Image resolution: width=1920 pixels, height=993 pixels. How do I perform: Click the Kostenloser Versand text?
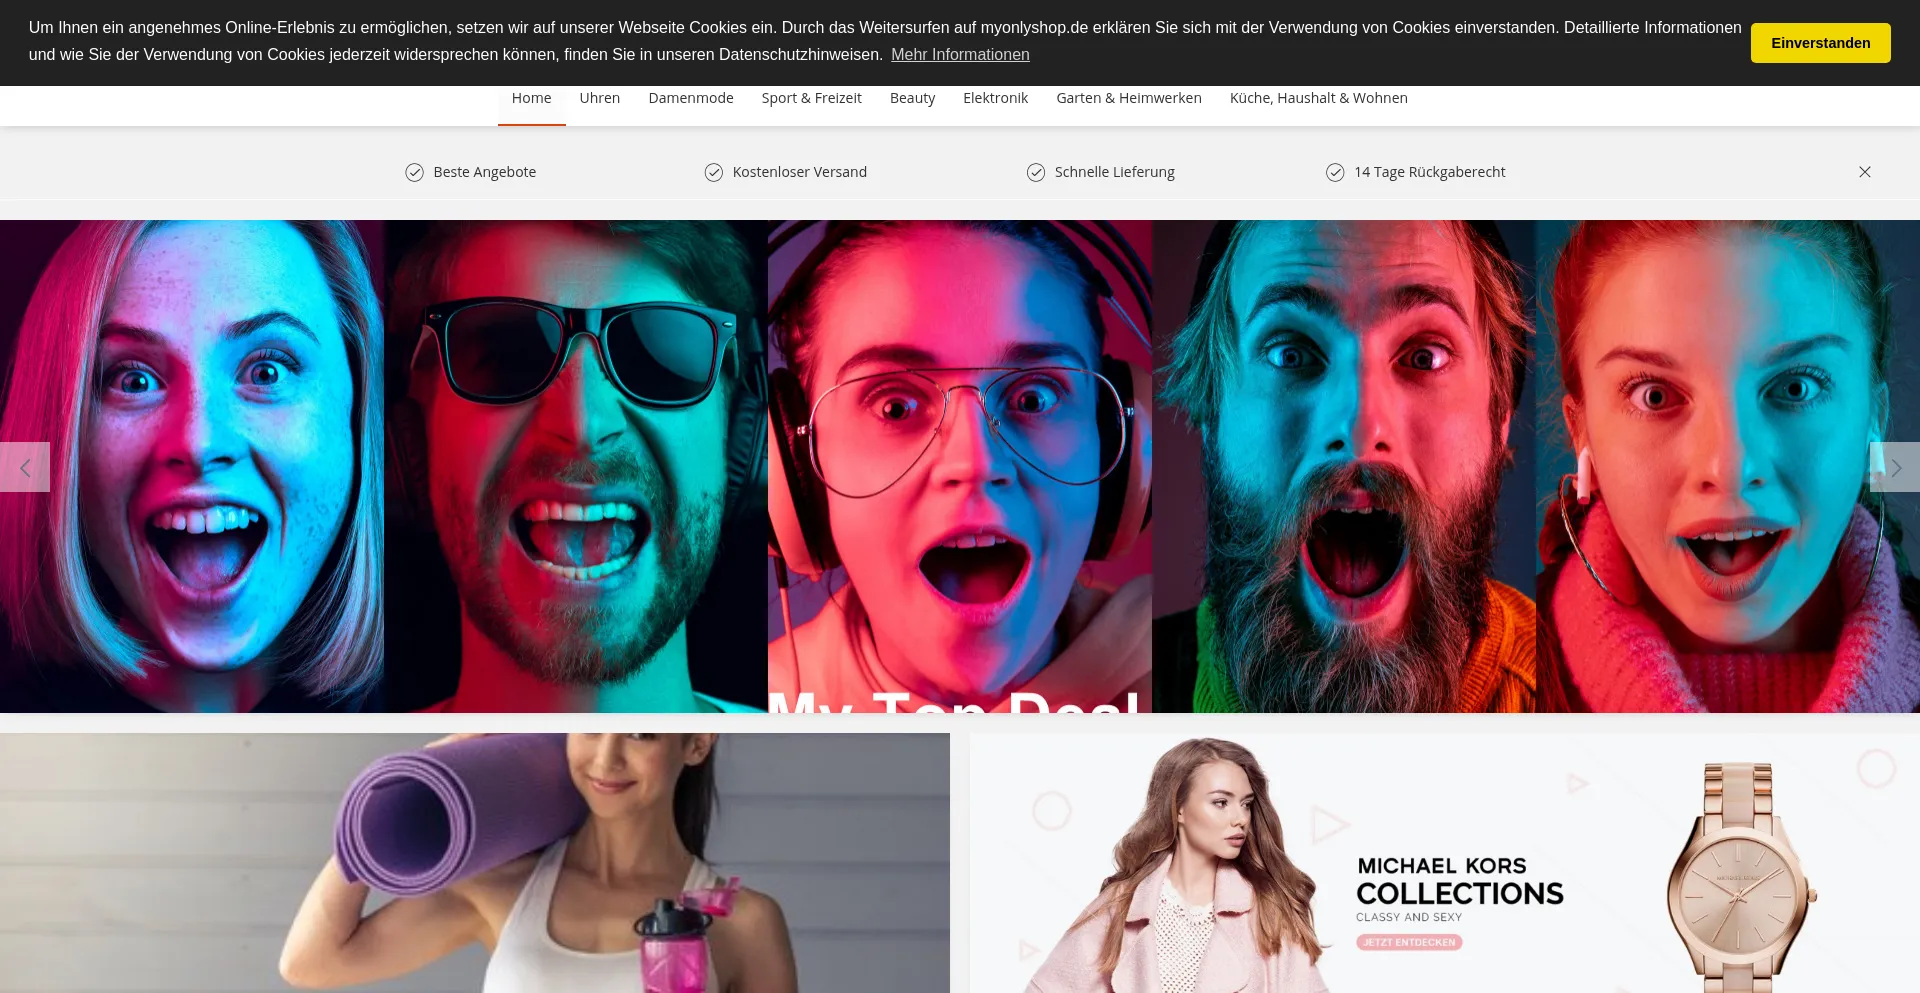(800, 172)
